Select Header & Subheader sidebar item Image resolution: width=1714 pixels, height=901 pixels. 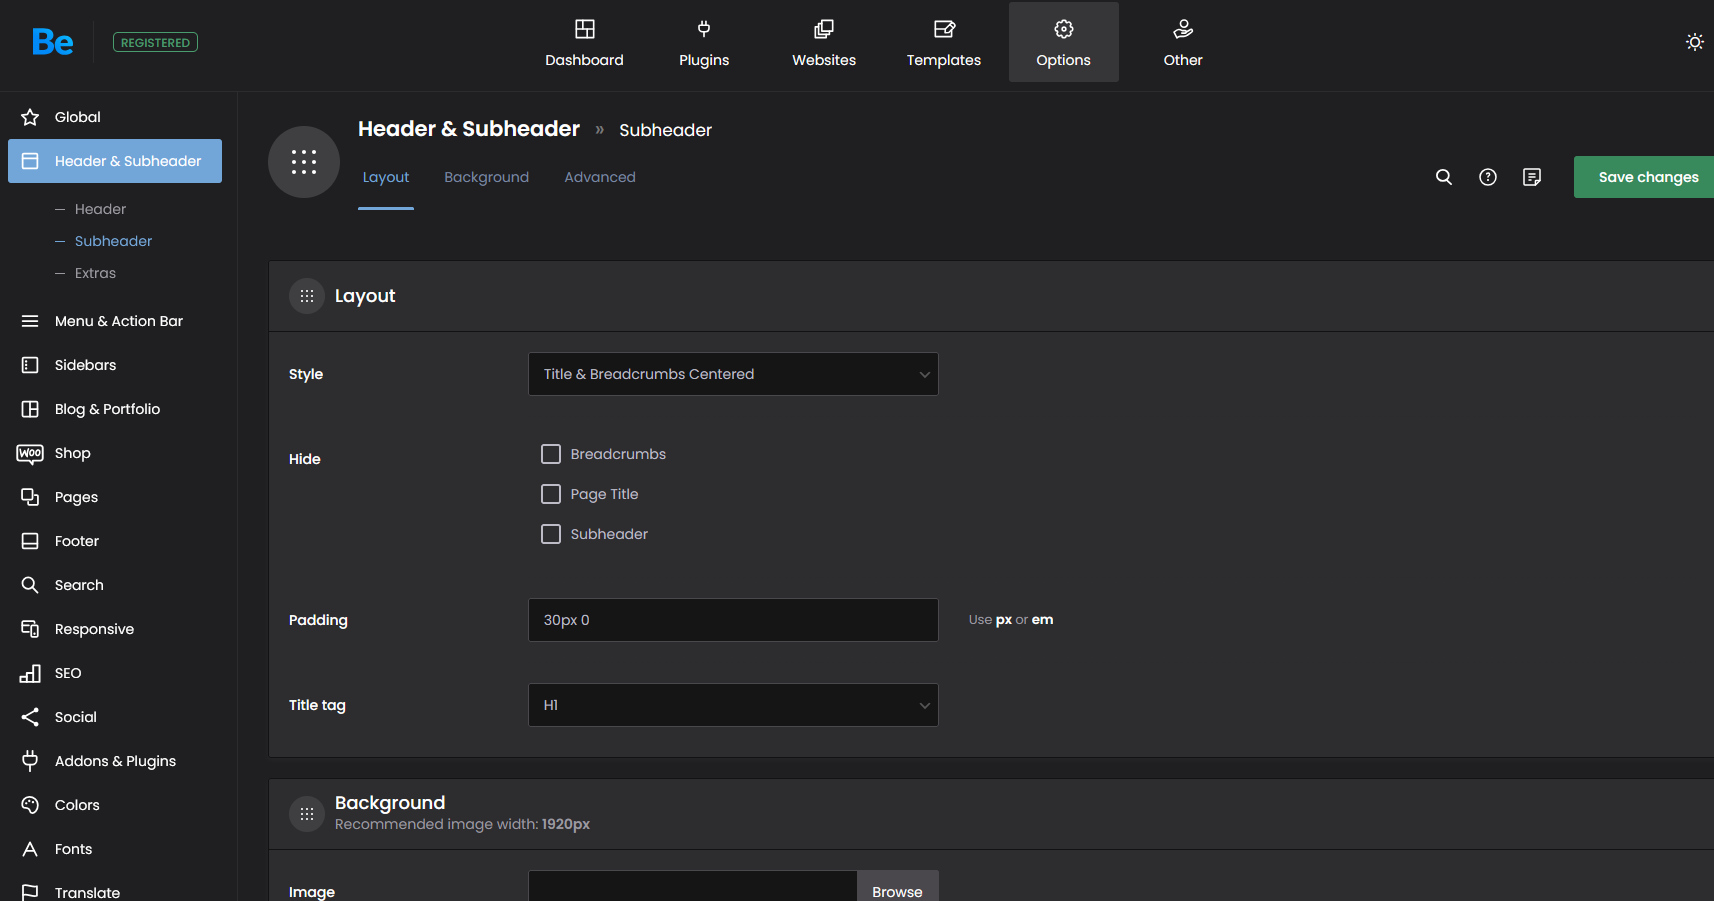pyautogui.click(x=115, y=161)
